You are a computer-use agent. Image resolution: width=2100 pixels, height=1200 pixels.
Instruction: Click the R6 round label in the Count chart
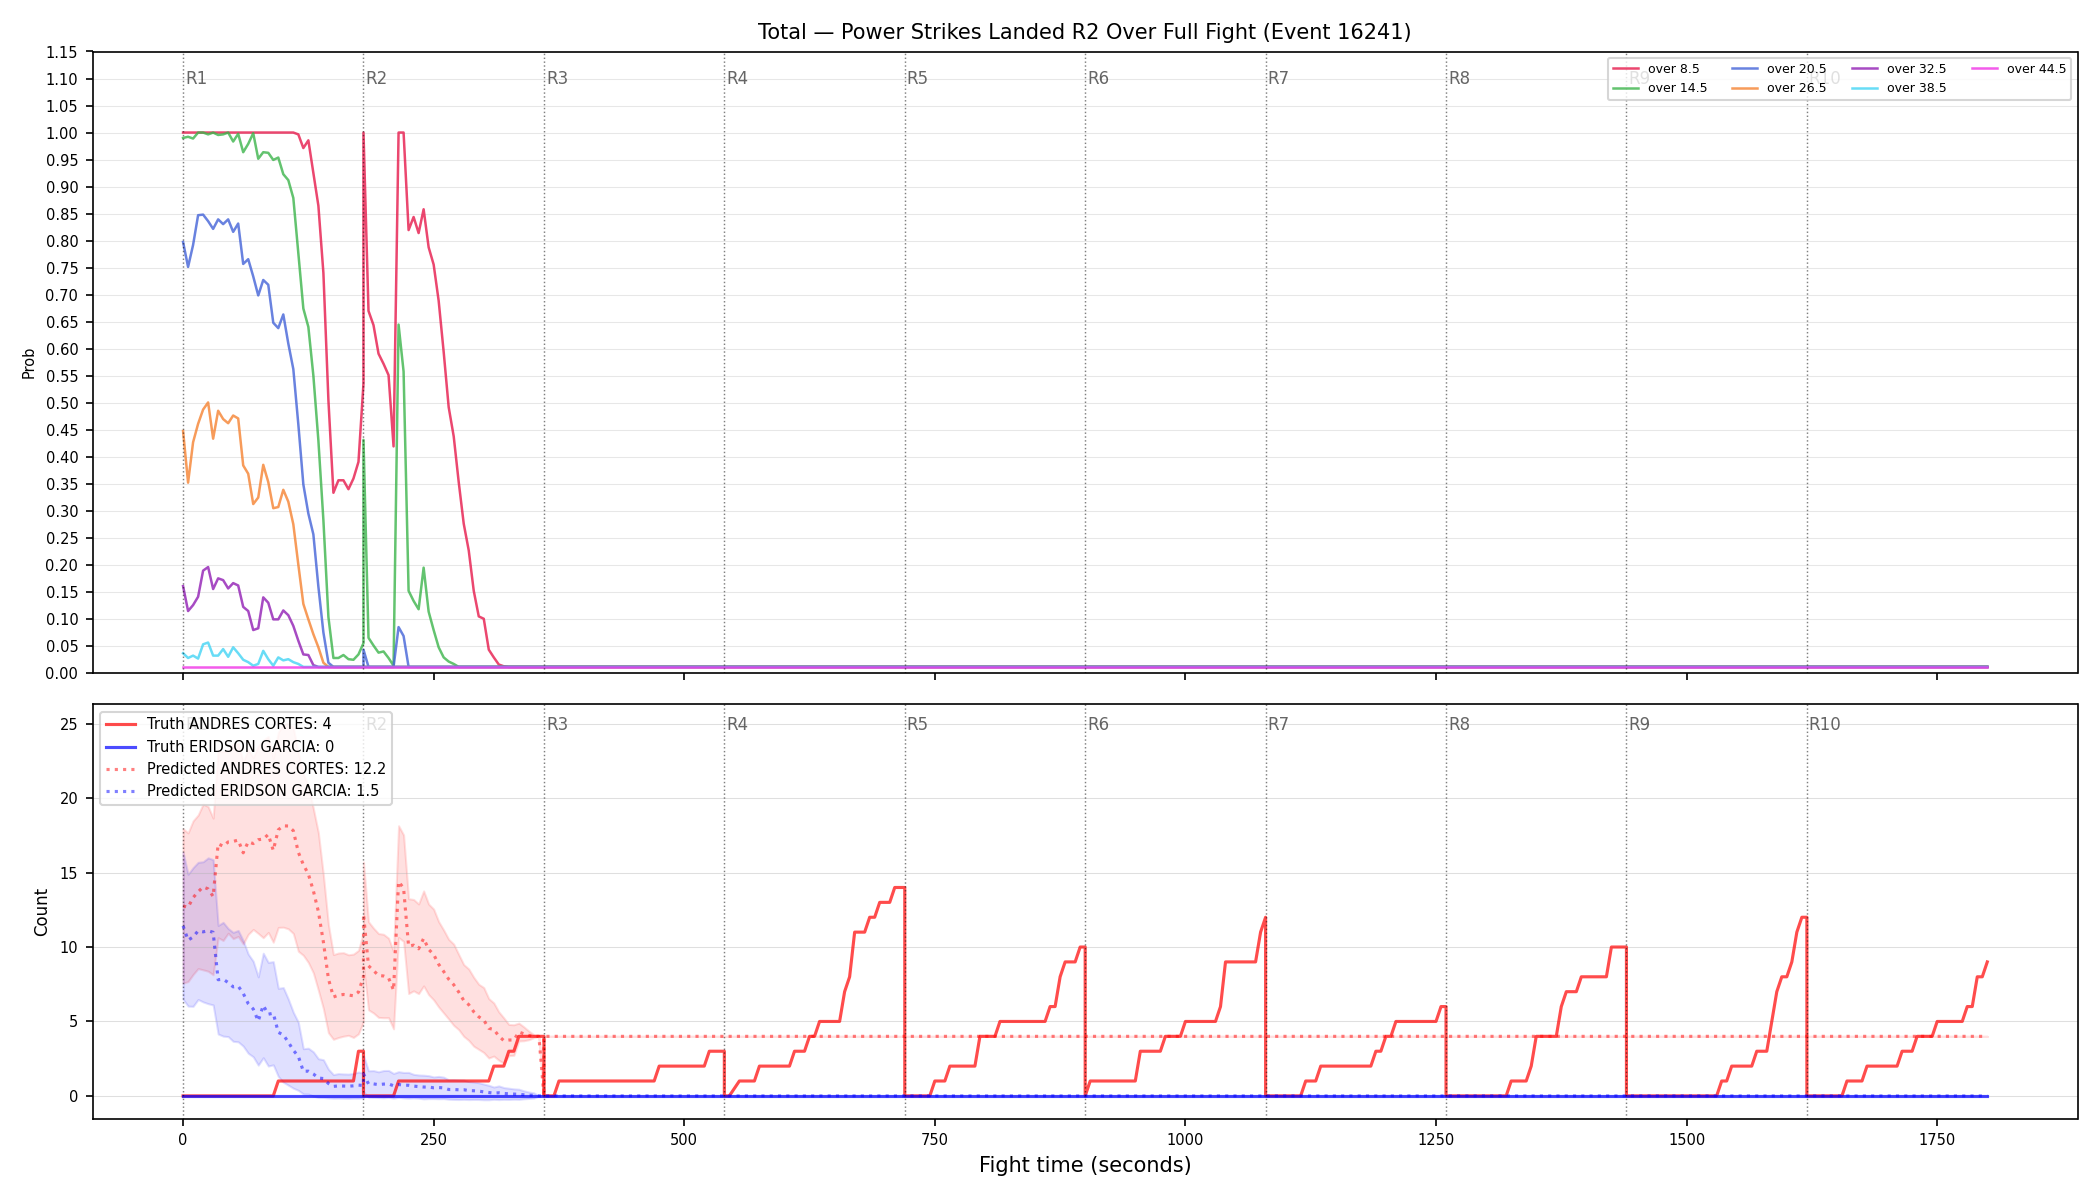click(1098, 724)
